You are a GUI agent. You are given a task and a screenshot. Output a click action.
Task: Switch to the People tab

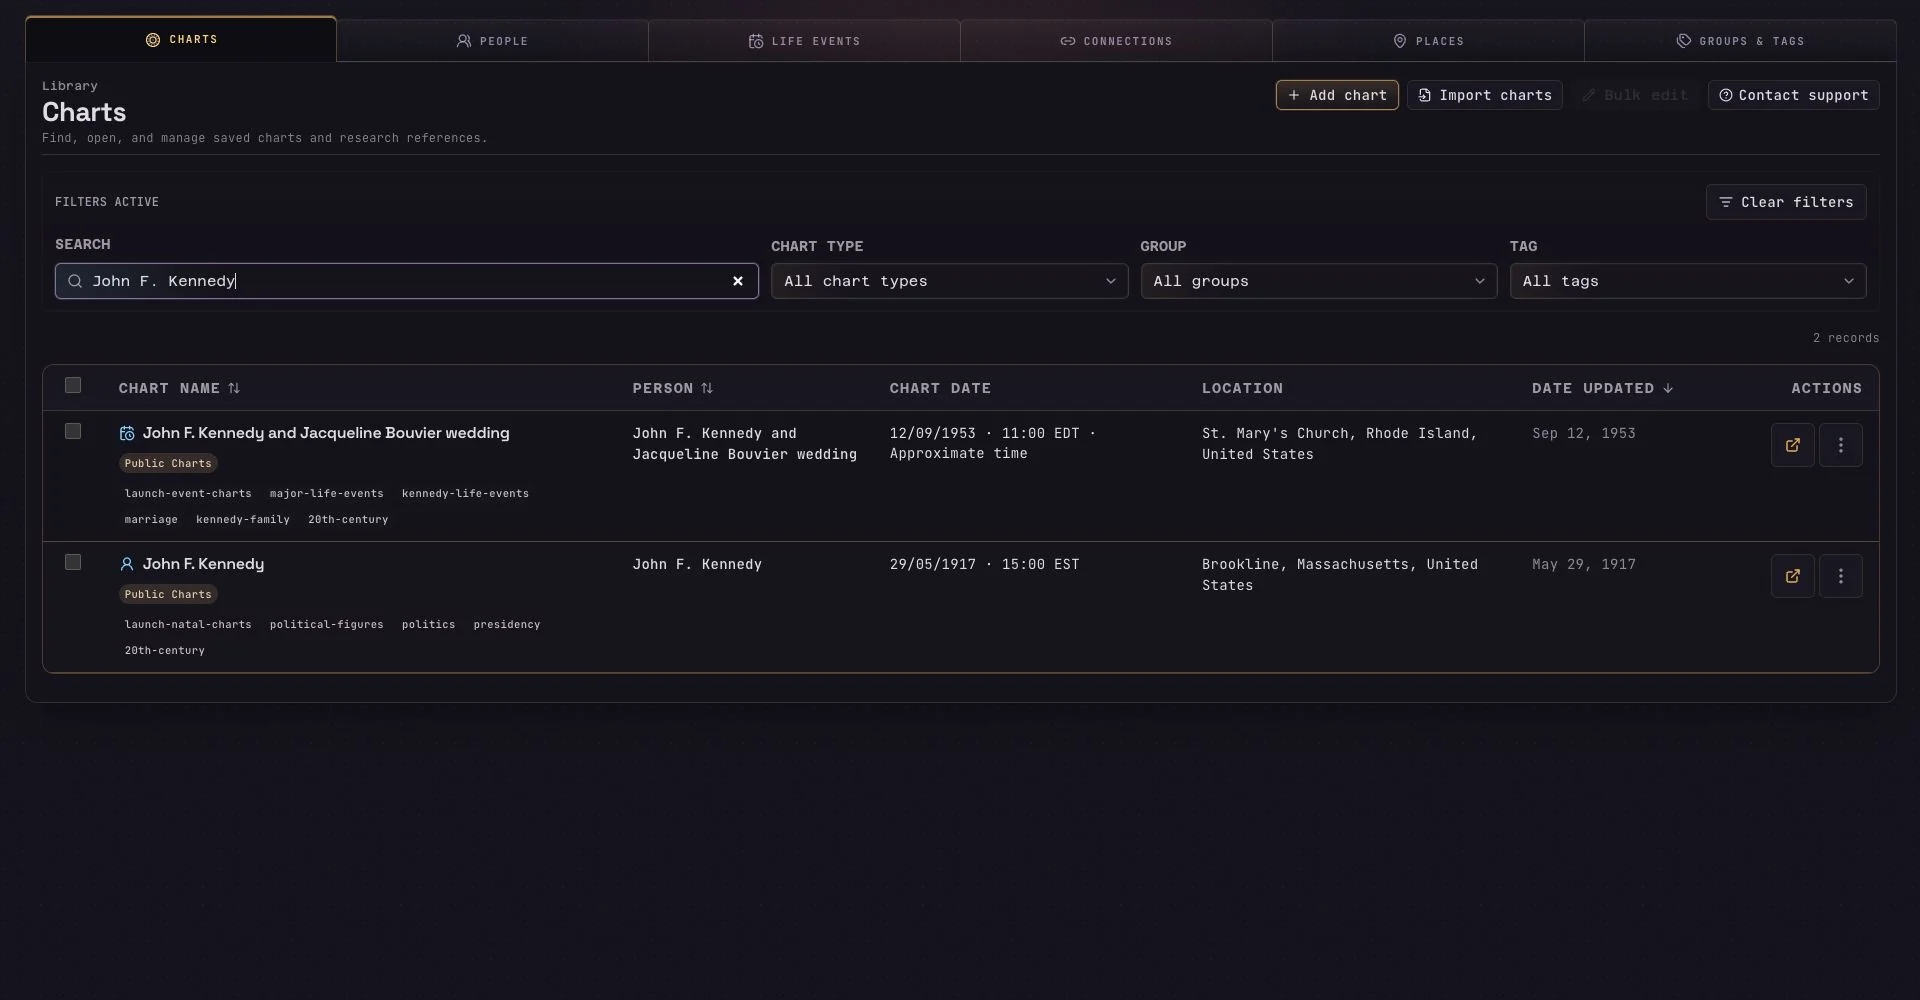click(x=492, y=41)
